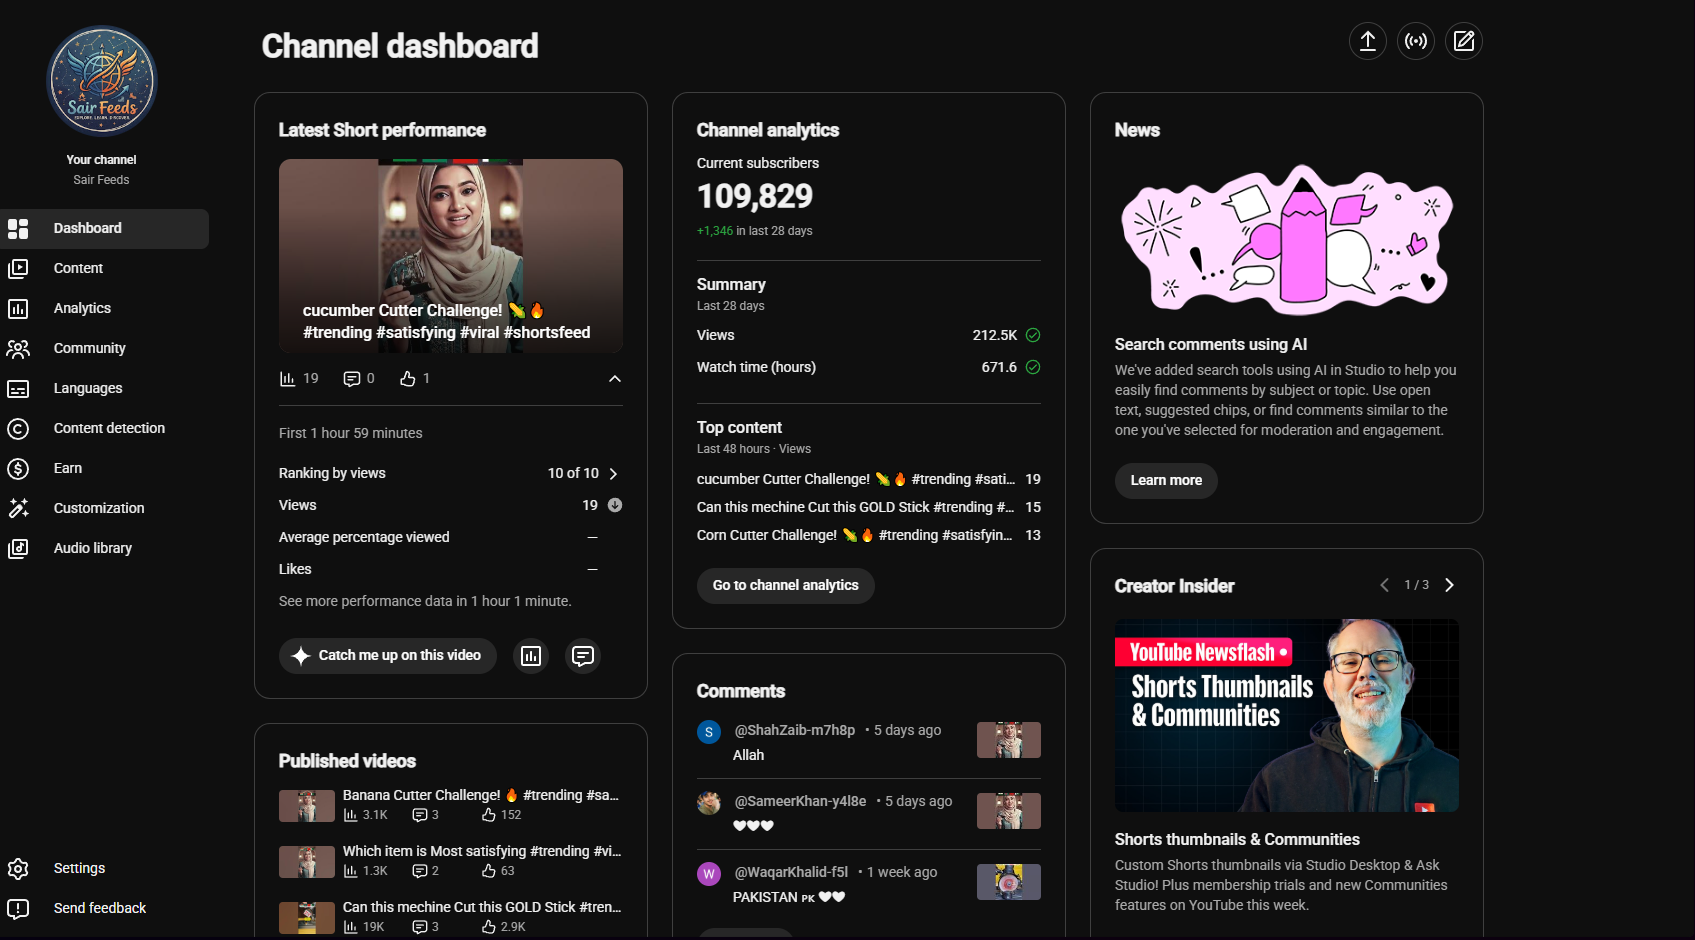Click the Go live broadcast icon
The image size is (1695, 940).
click(x=1415, y=41)
